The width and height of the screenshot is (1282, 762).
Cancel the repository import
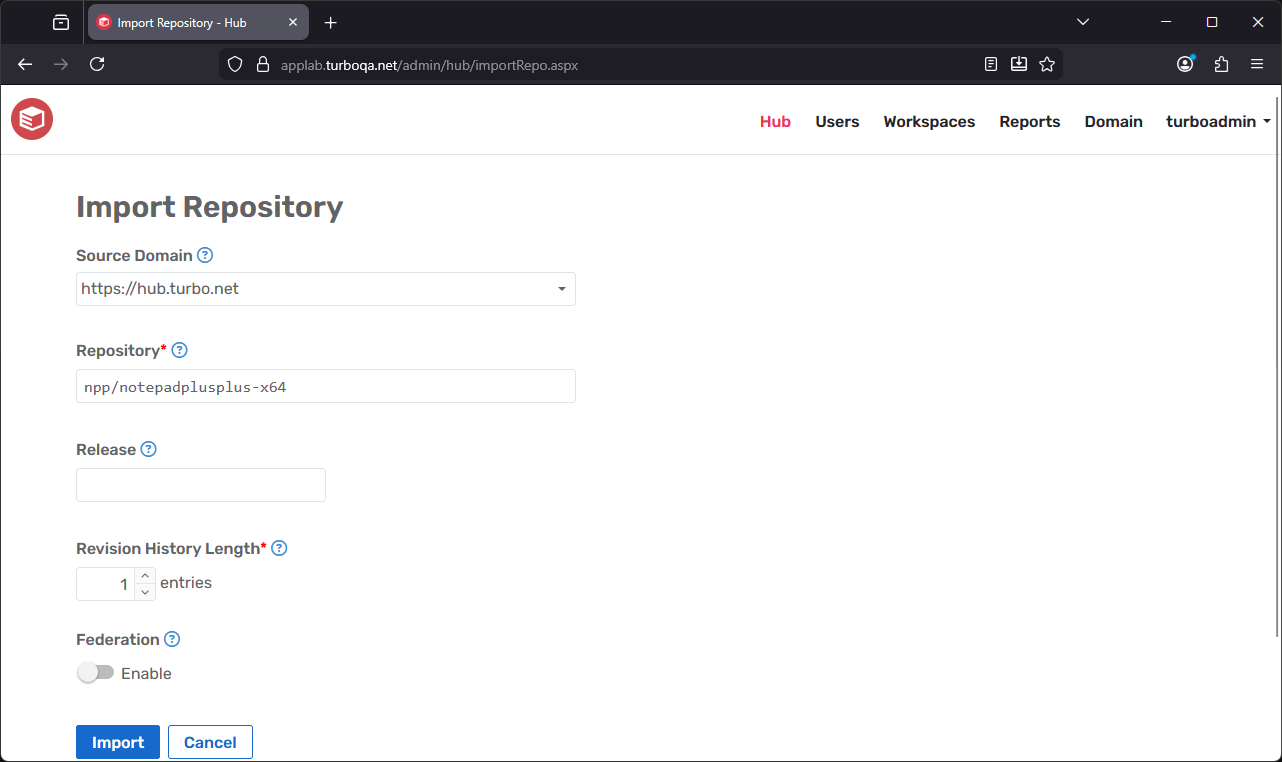click(210, 742)
